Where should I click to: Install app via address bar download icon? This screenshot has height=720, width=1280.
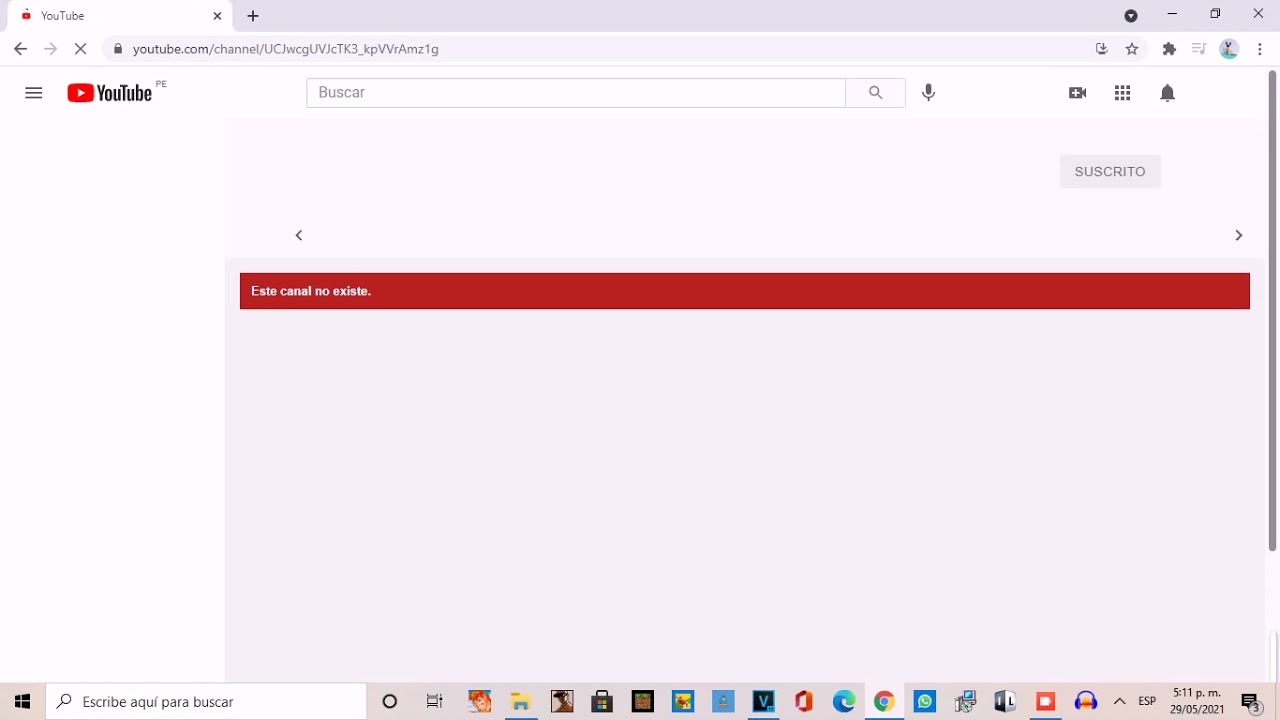1102,49
